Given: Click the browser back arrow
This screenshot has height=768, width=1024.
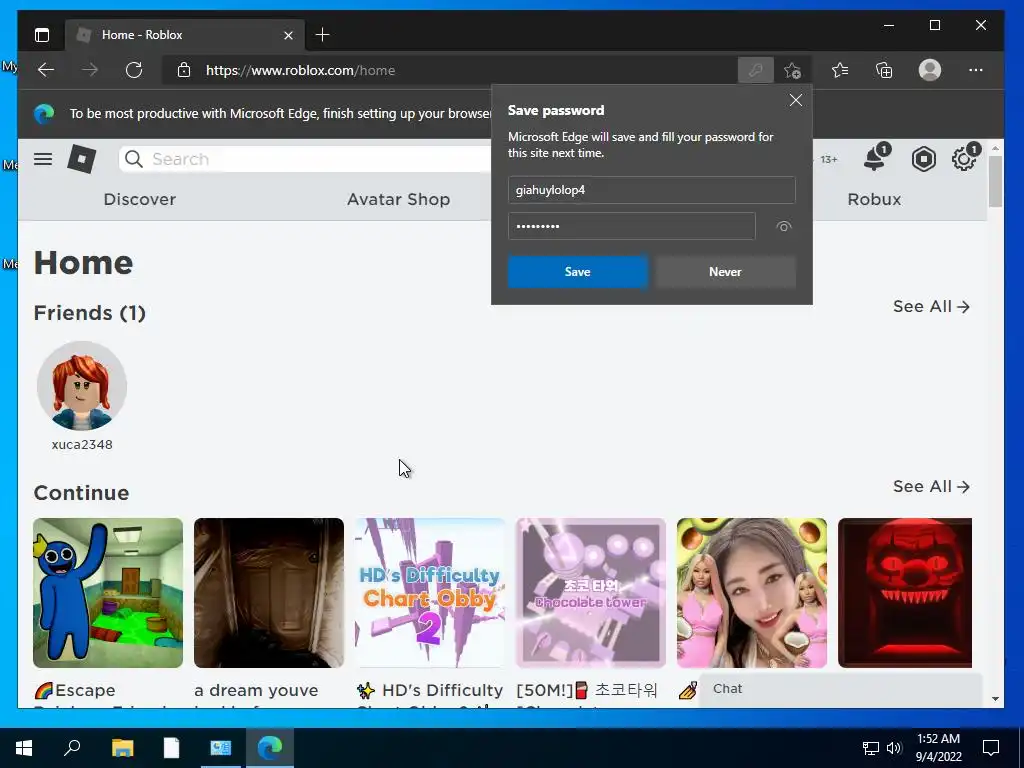Looking at the screenshot, I should [x=46, y=70].
